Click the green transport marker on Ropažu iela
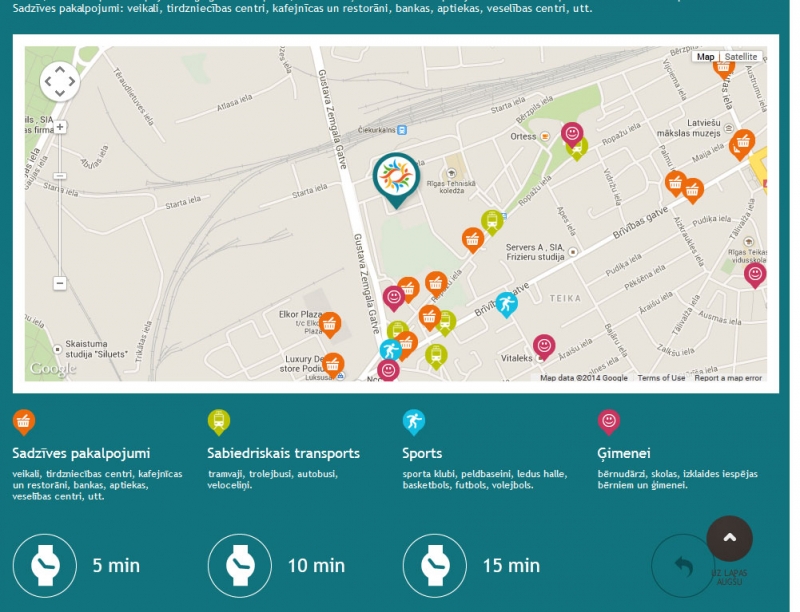The image size is (800, 612). click(492, 221)
